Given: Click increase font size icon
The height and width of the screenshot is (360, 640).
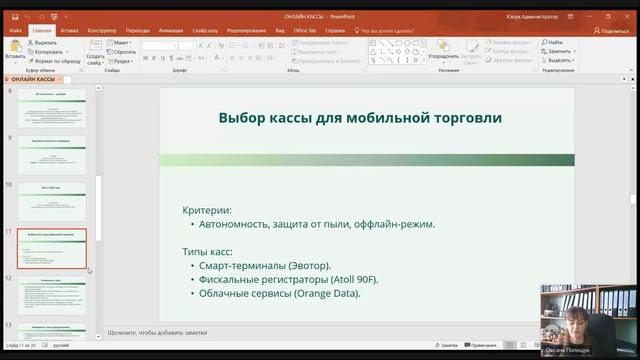Looking at the screenshot, I should 201,46.
